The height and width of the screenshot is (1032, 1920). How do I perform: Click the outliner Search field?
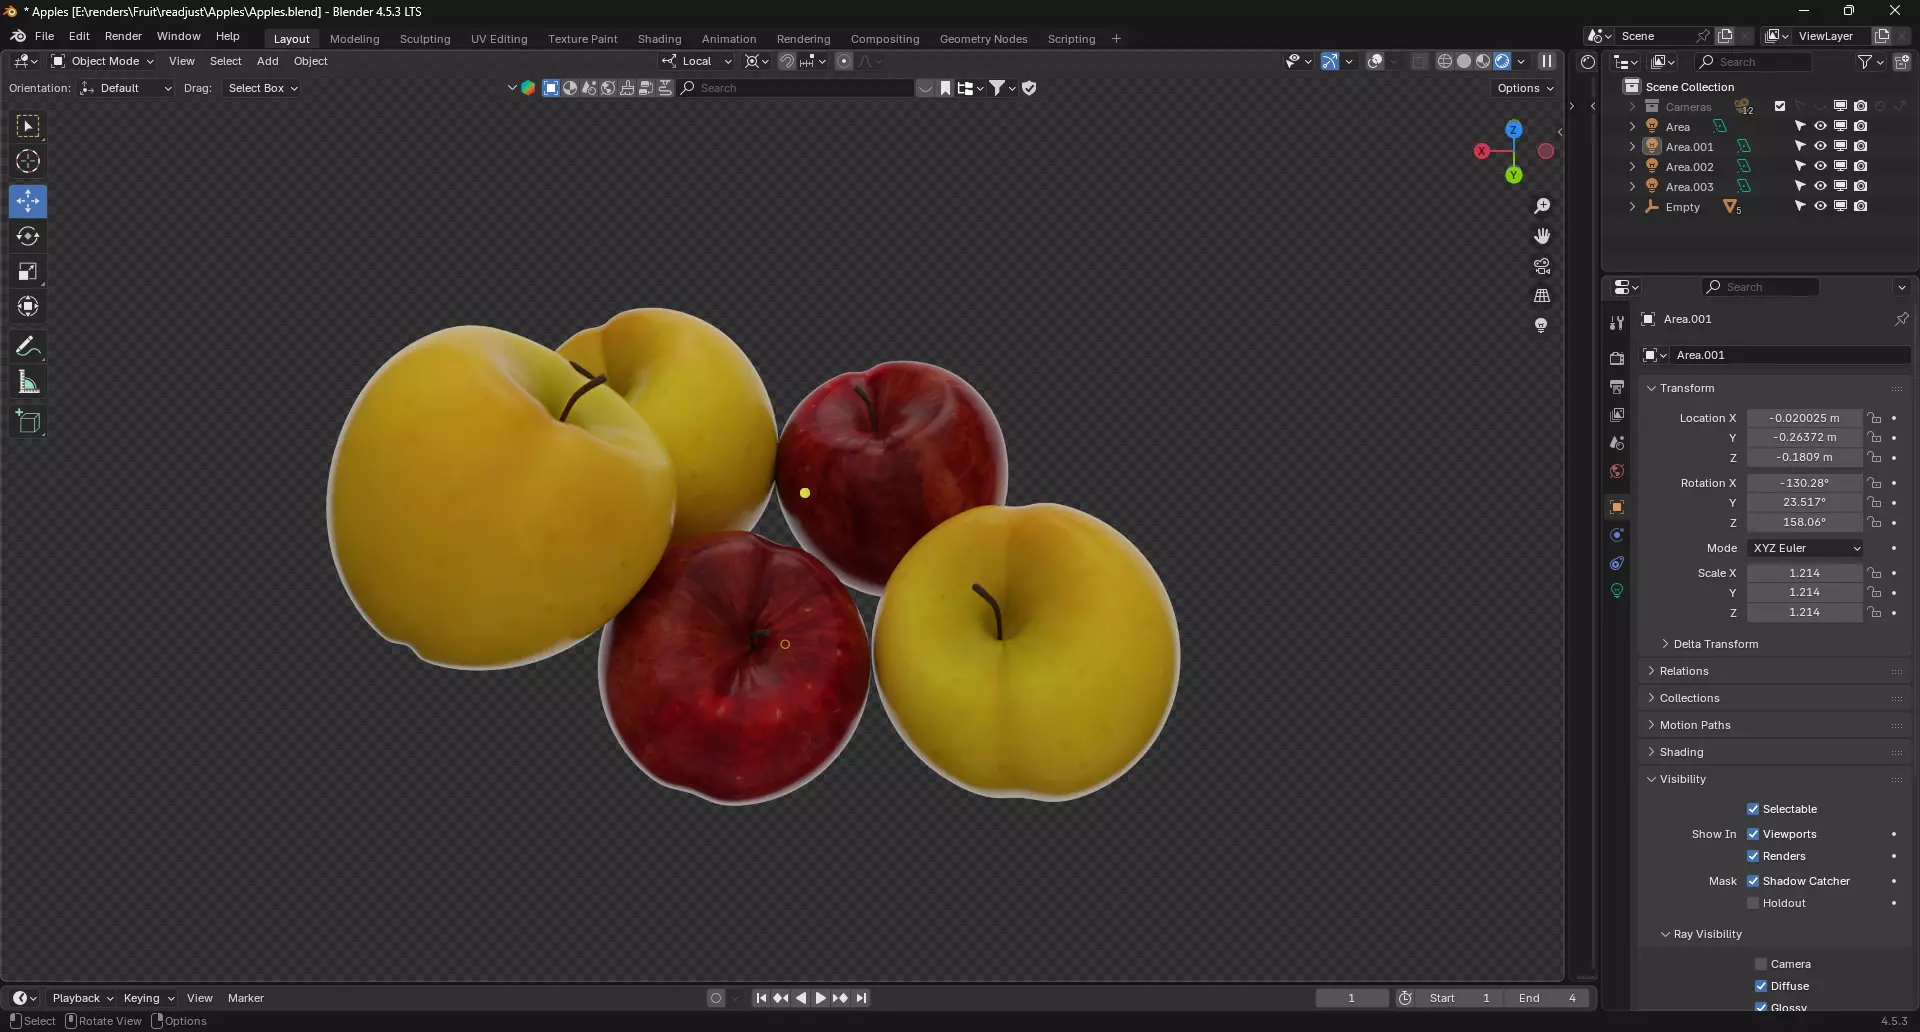tap(1754, 62)
